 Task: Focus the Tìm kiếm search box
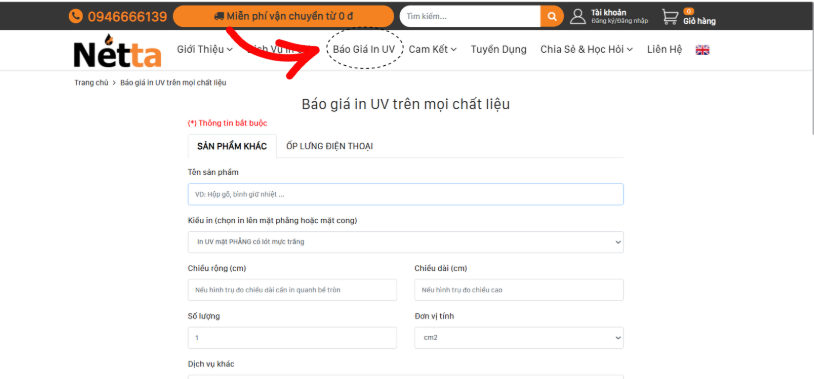coord(470,16)
